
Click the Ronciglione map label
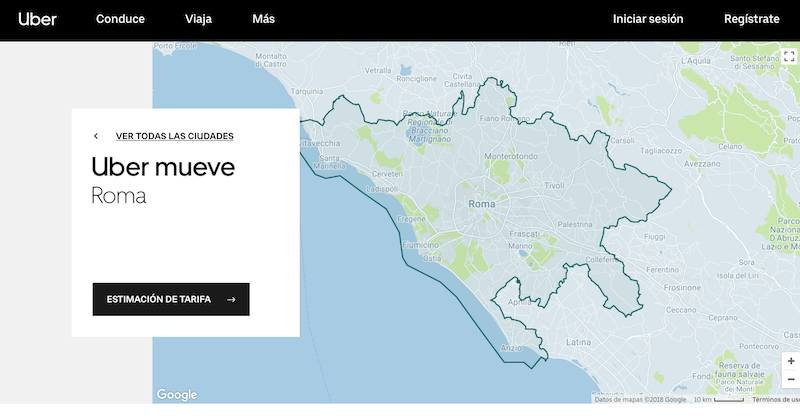[417, 79]
